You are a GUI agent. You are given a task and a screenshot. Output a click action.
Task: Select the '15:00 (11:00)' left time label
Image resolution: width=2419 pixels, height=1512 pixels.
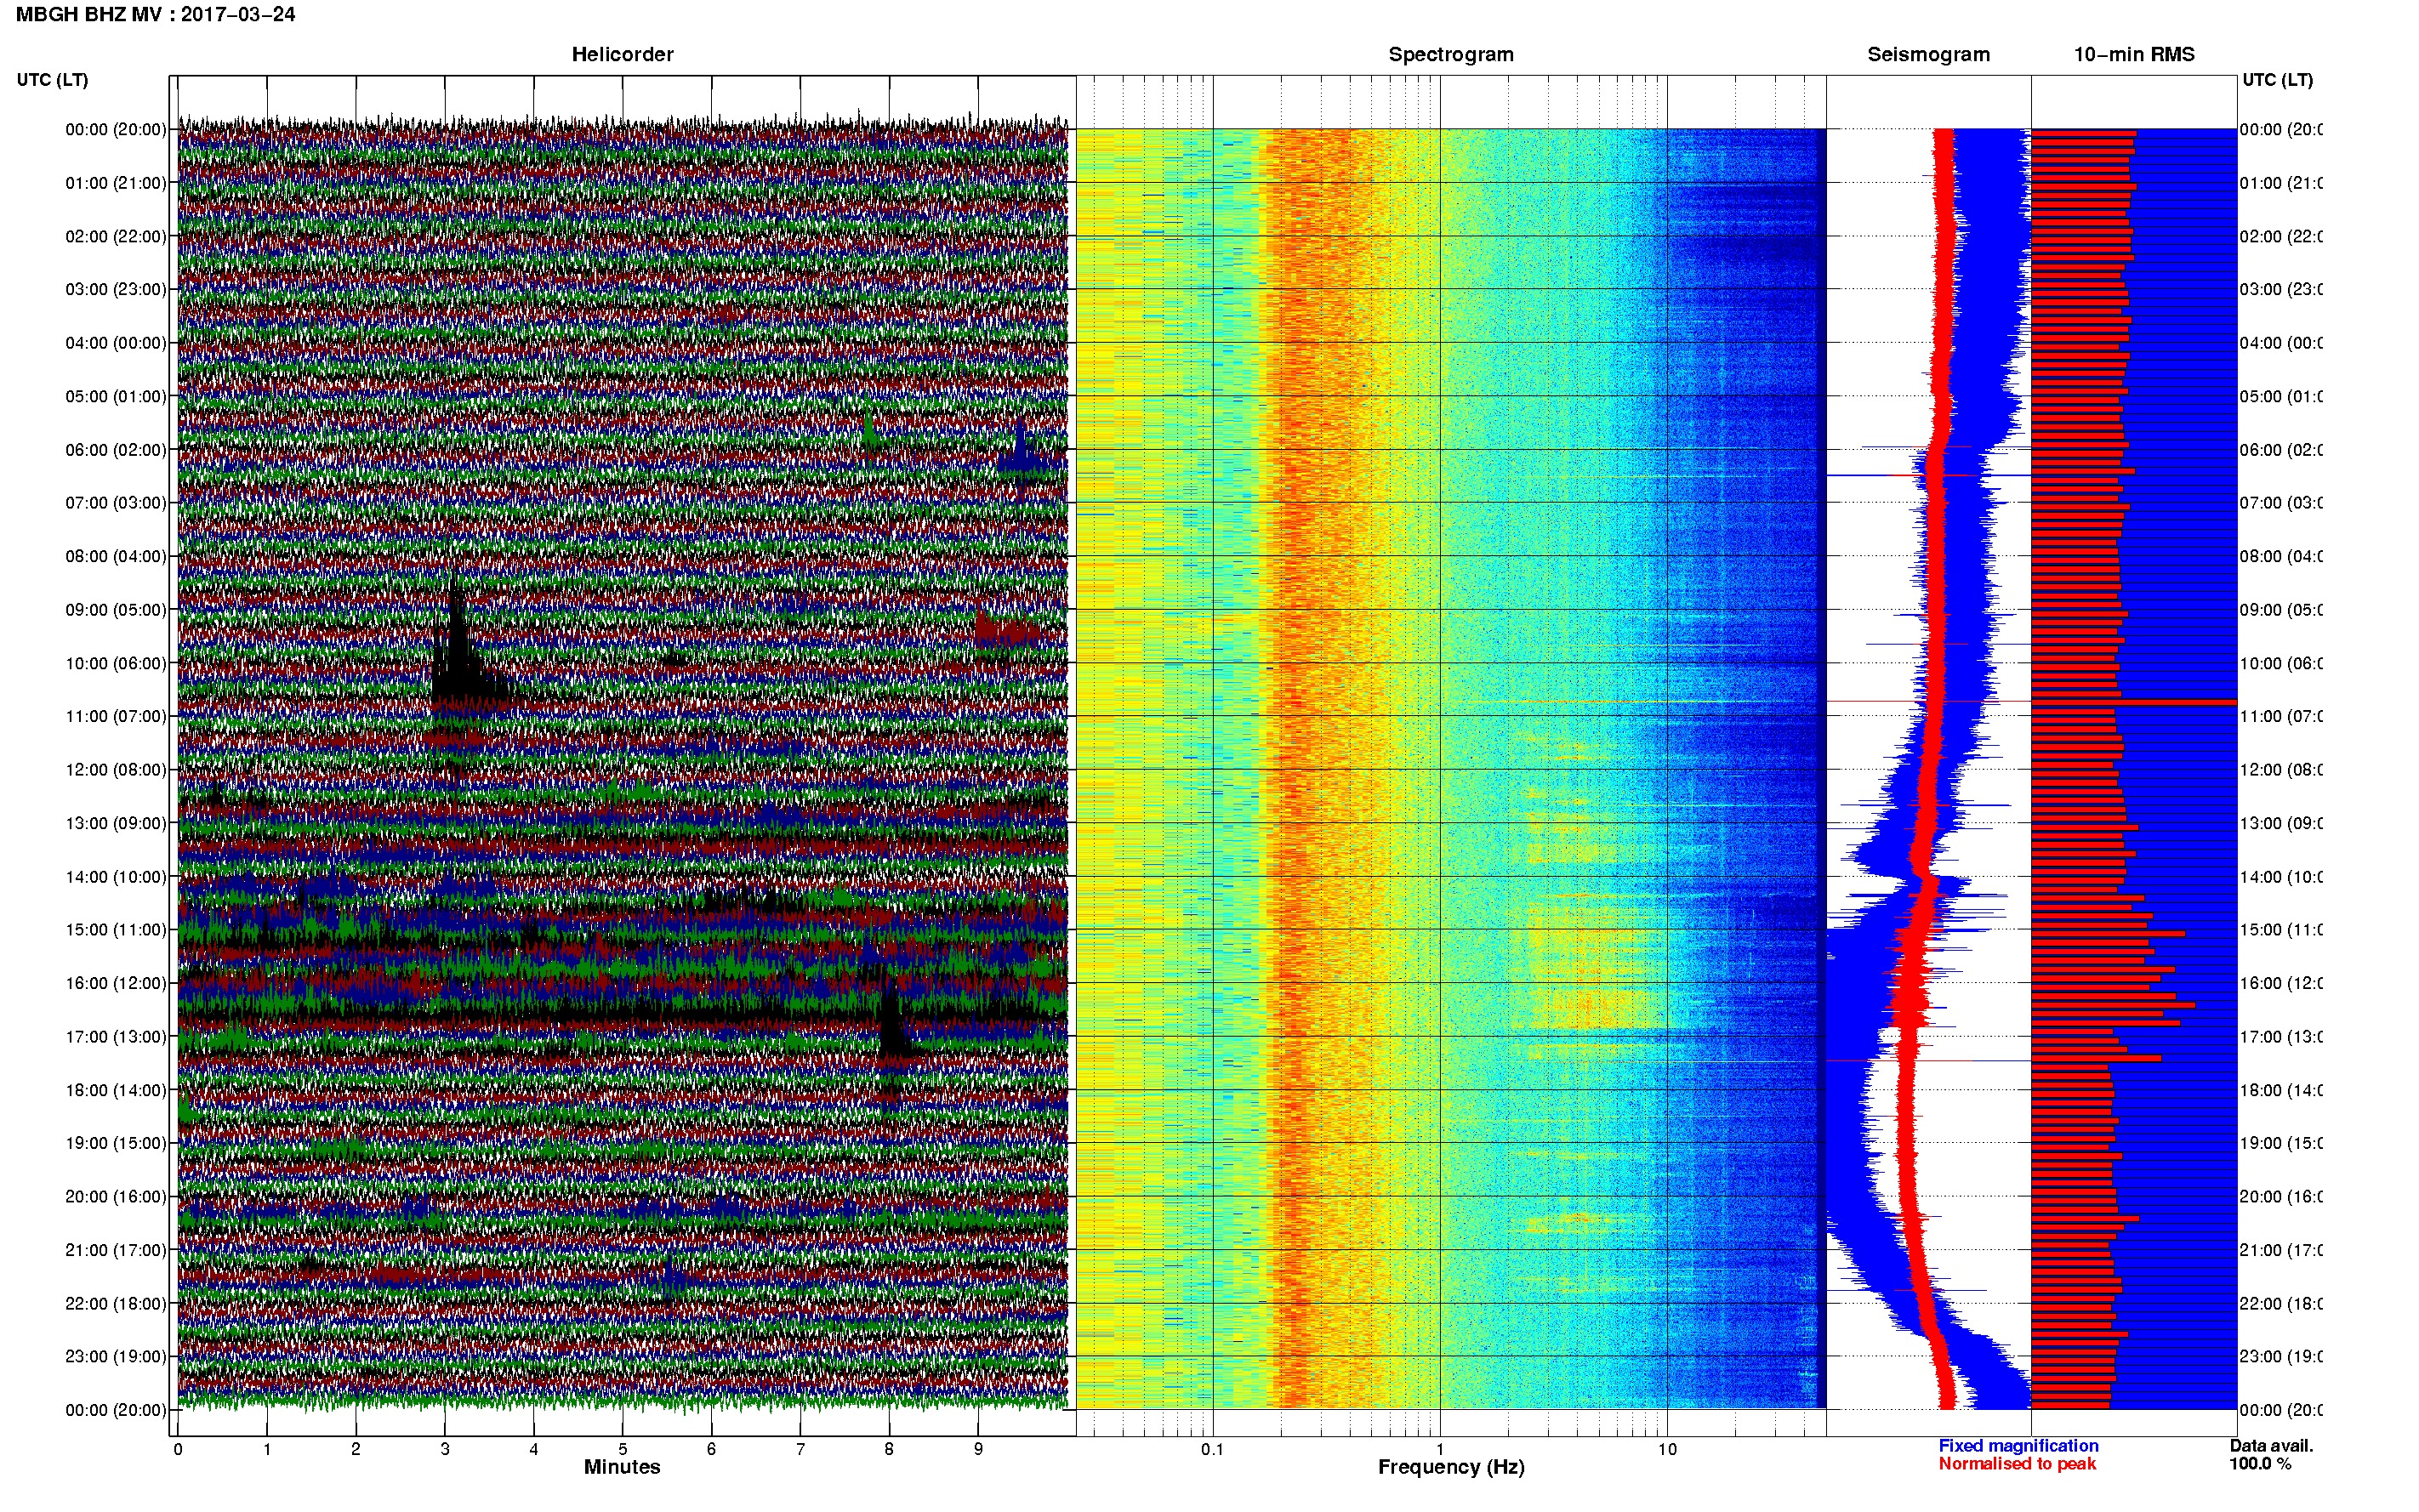[x=115, y=929]
